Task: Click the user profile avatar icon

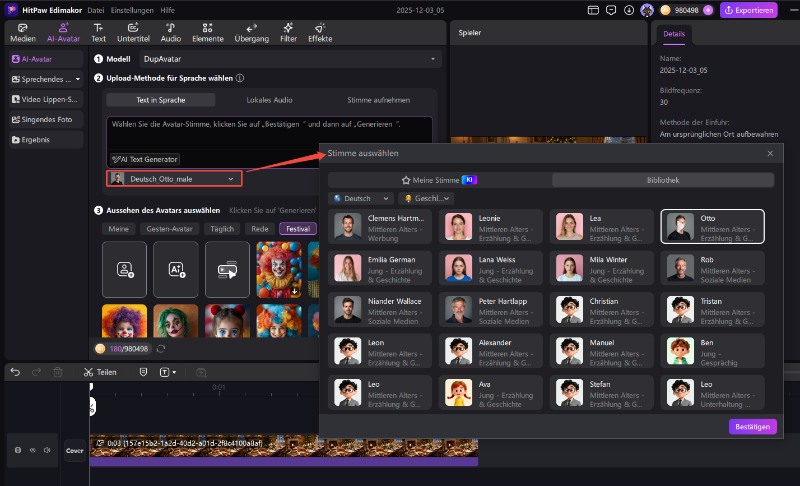Action: coord(647,10)
